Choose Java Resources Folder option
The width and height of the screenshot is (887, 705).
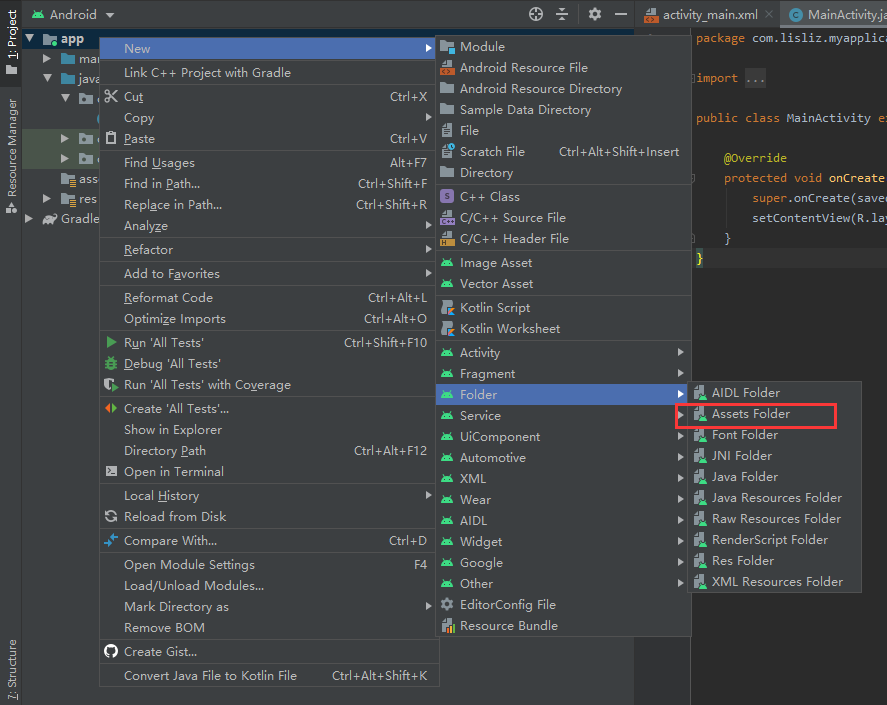774,497
